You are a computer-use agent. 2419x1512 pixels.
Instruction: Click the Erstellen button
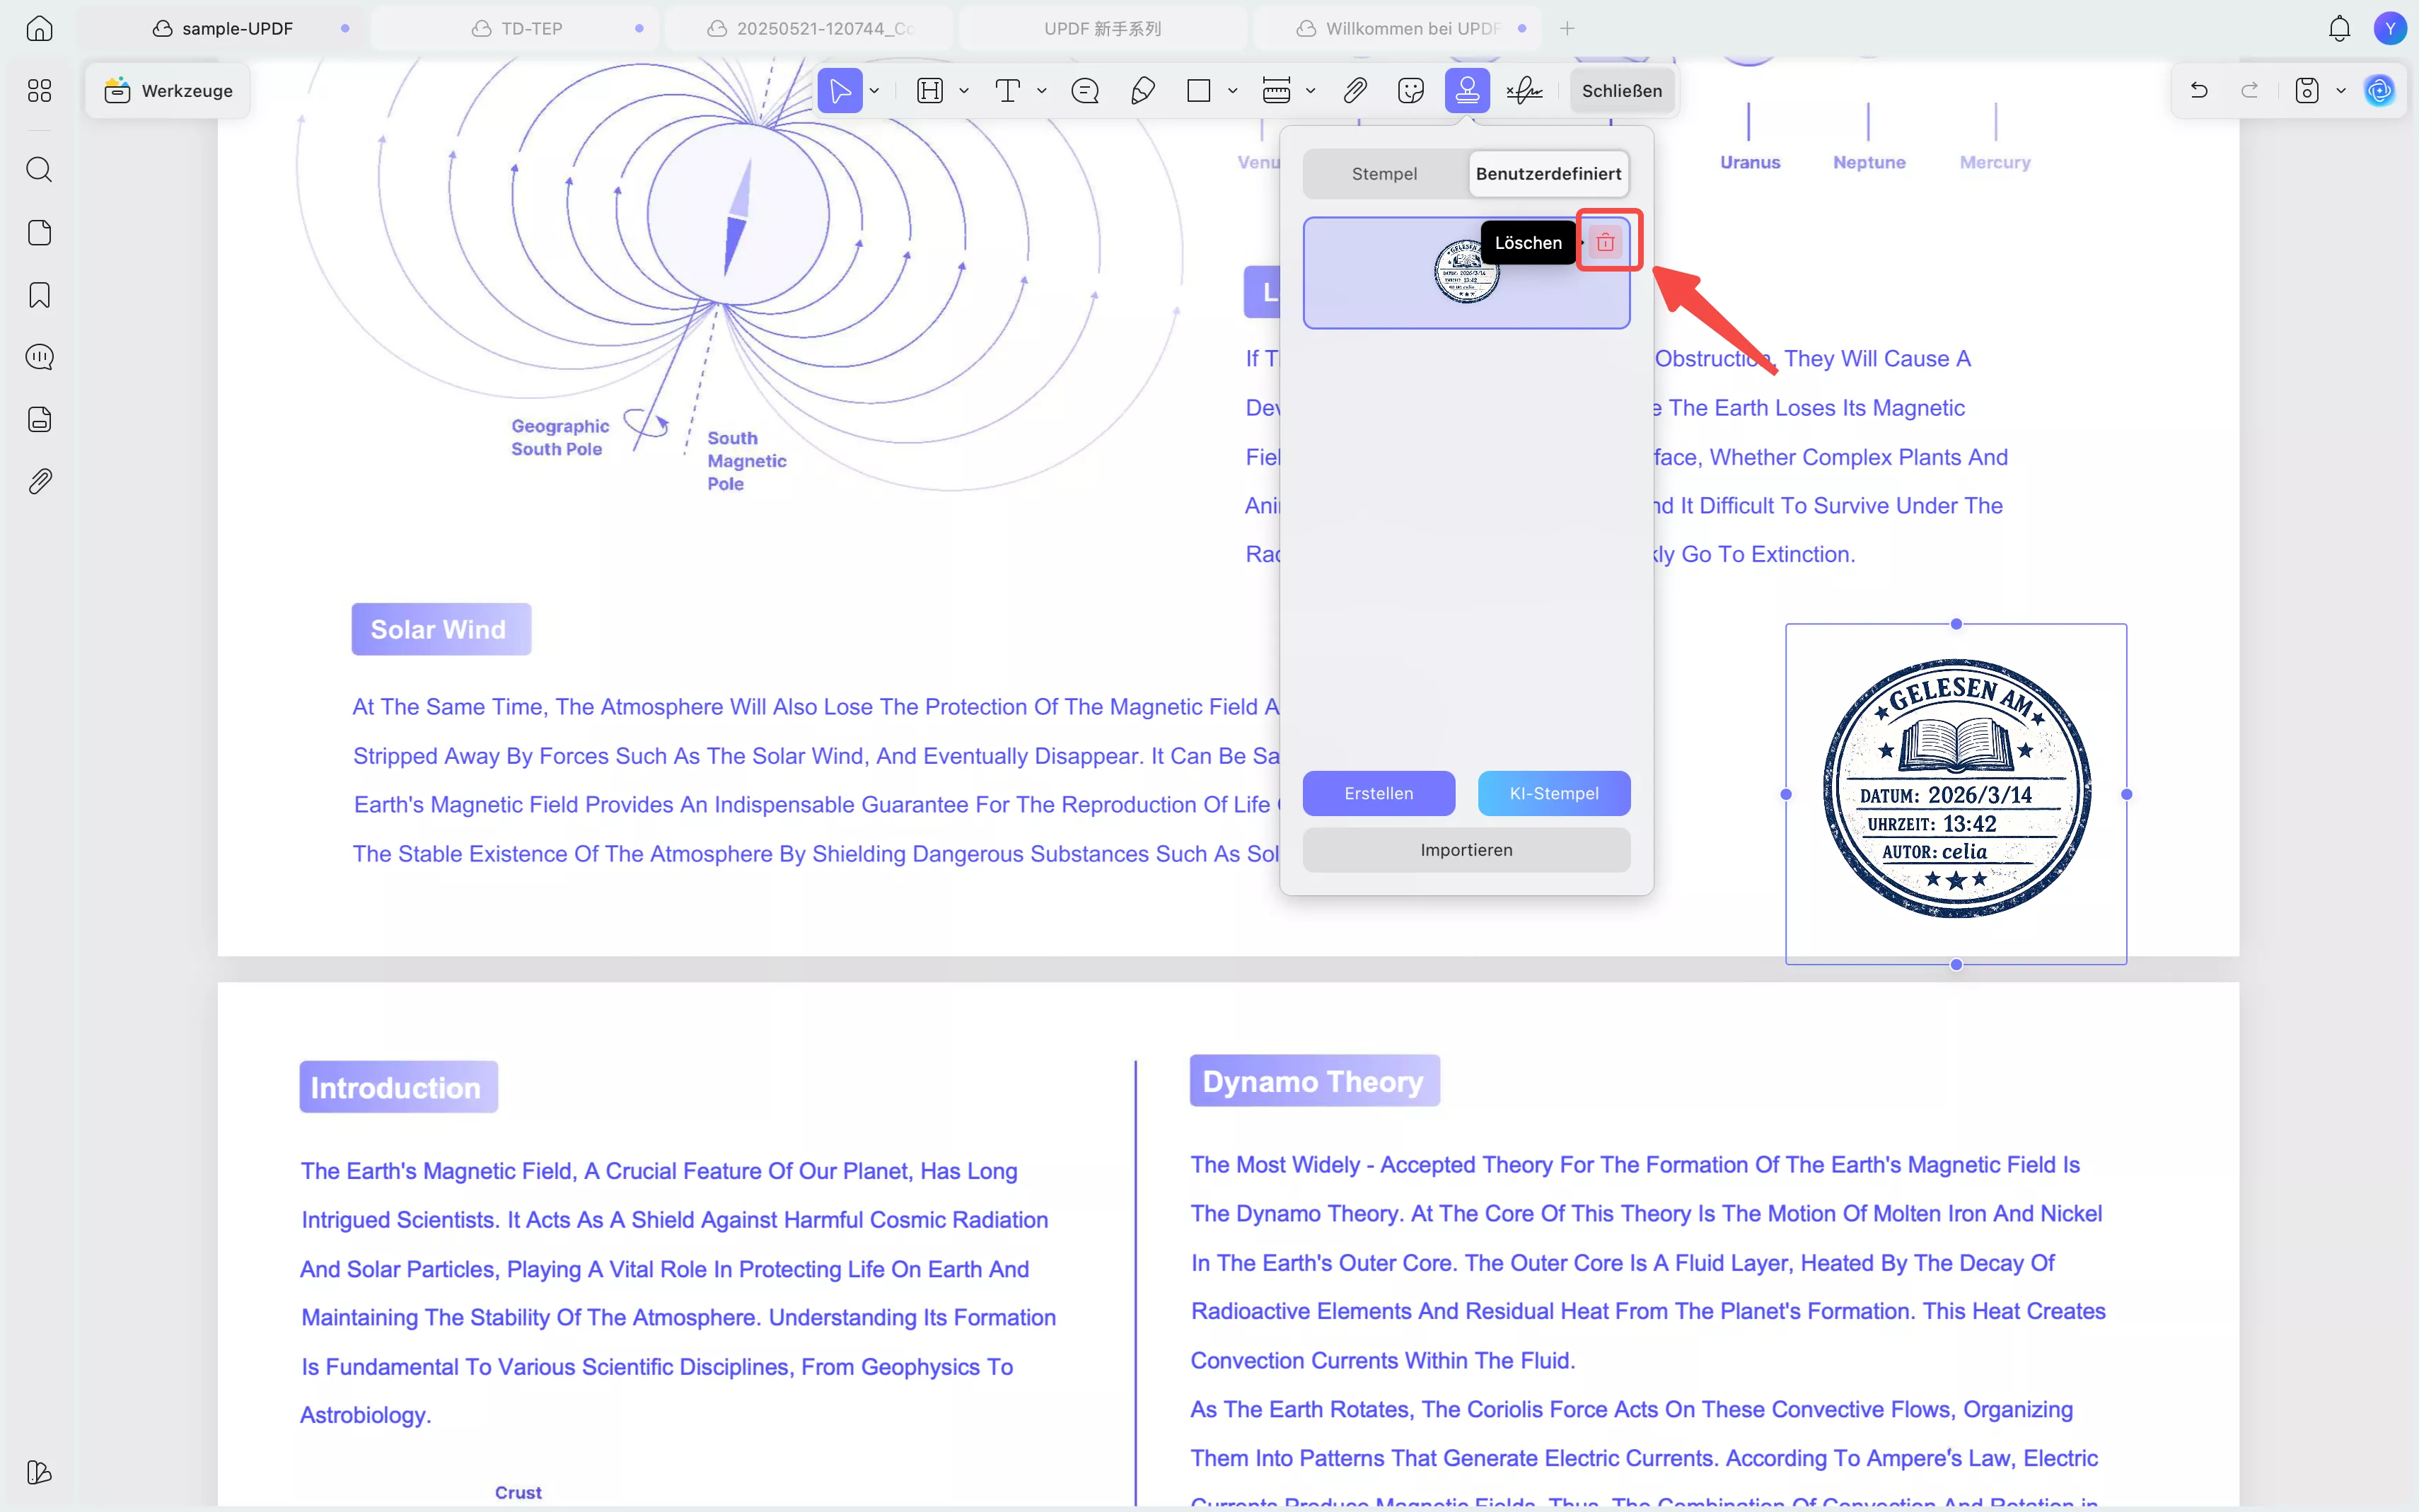coord(1378,793)
